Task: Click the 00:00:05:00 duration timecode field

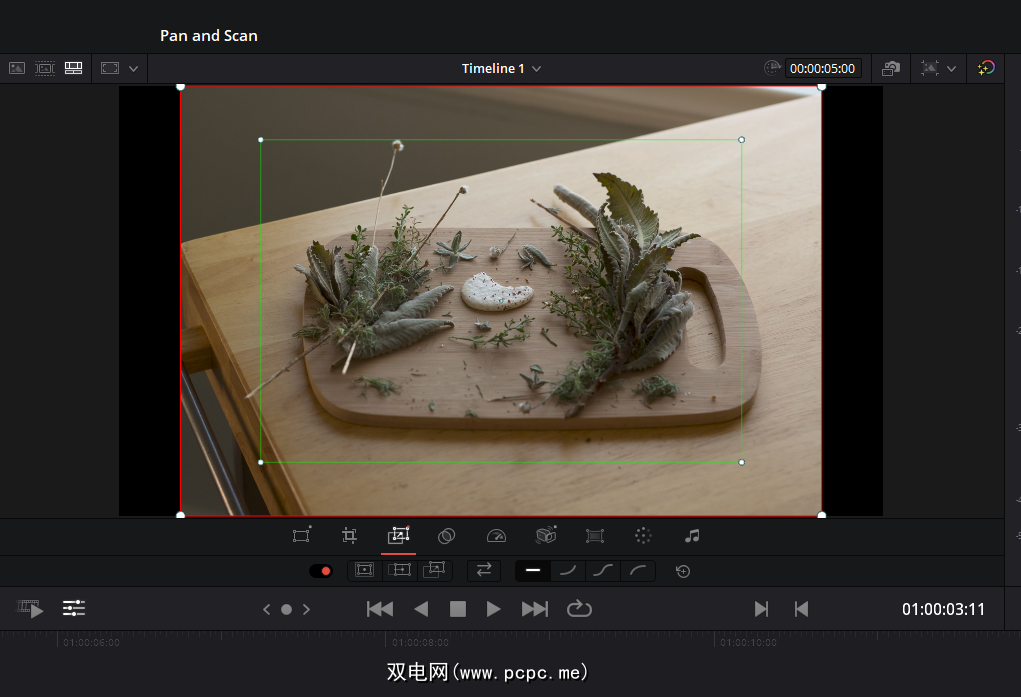Action: coord(822,69)
